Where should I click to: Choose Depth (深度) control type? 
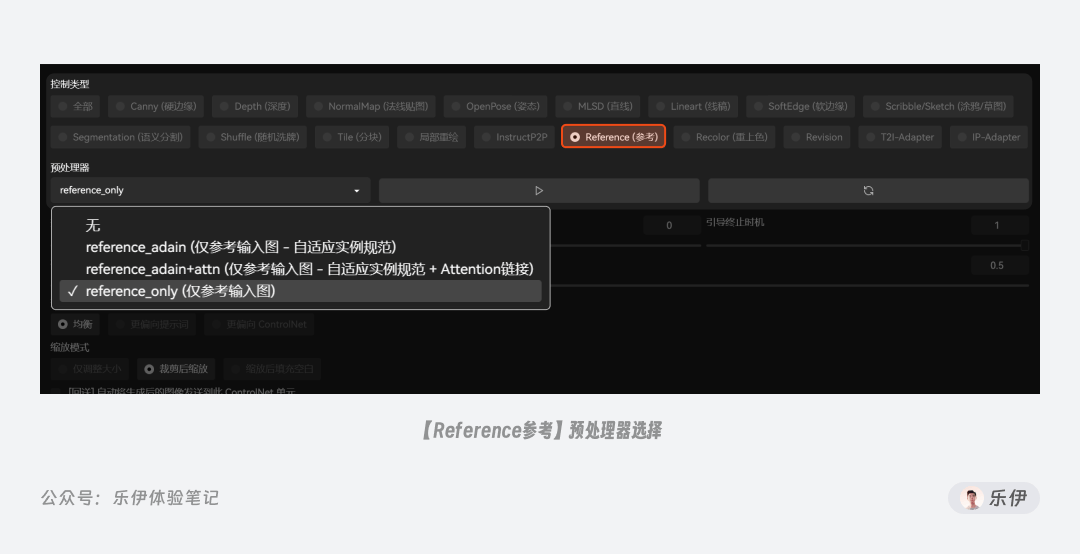point(254,106)
